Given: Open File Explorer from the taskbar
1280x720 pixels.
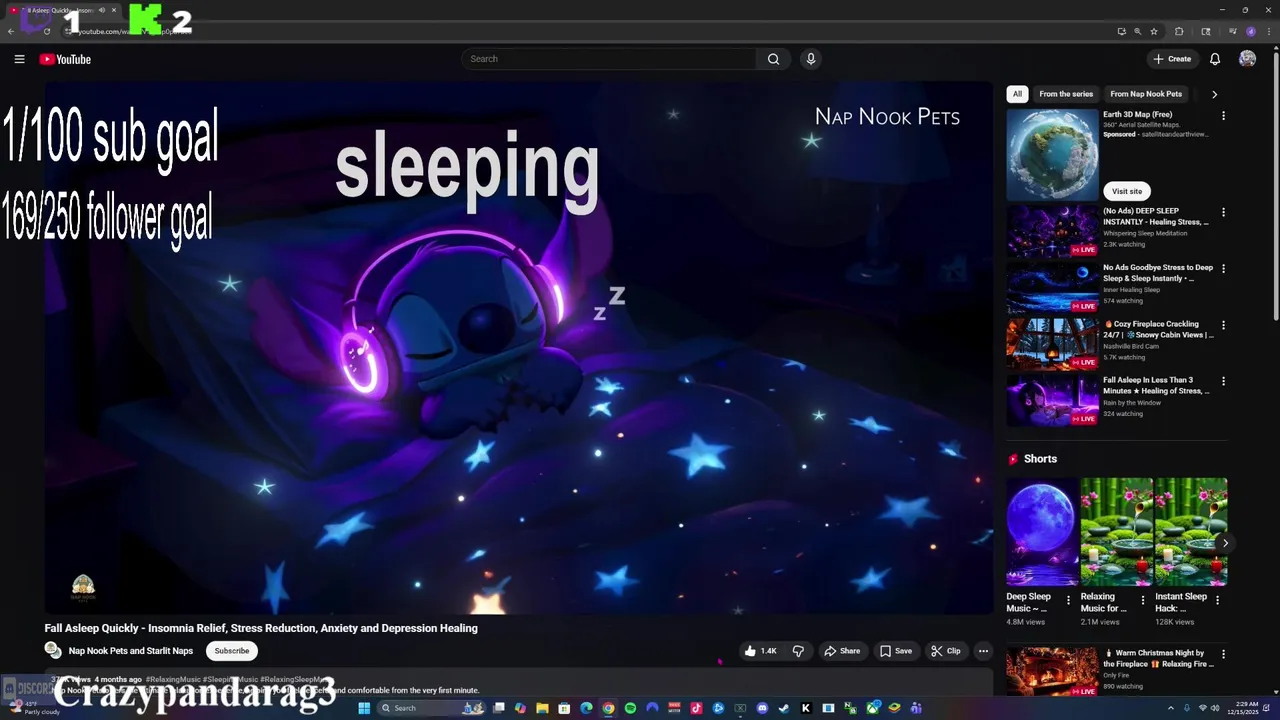Looking at the screenshot, I should pos(542,708).
